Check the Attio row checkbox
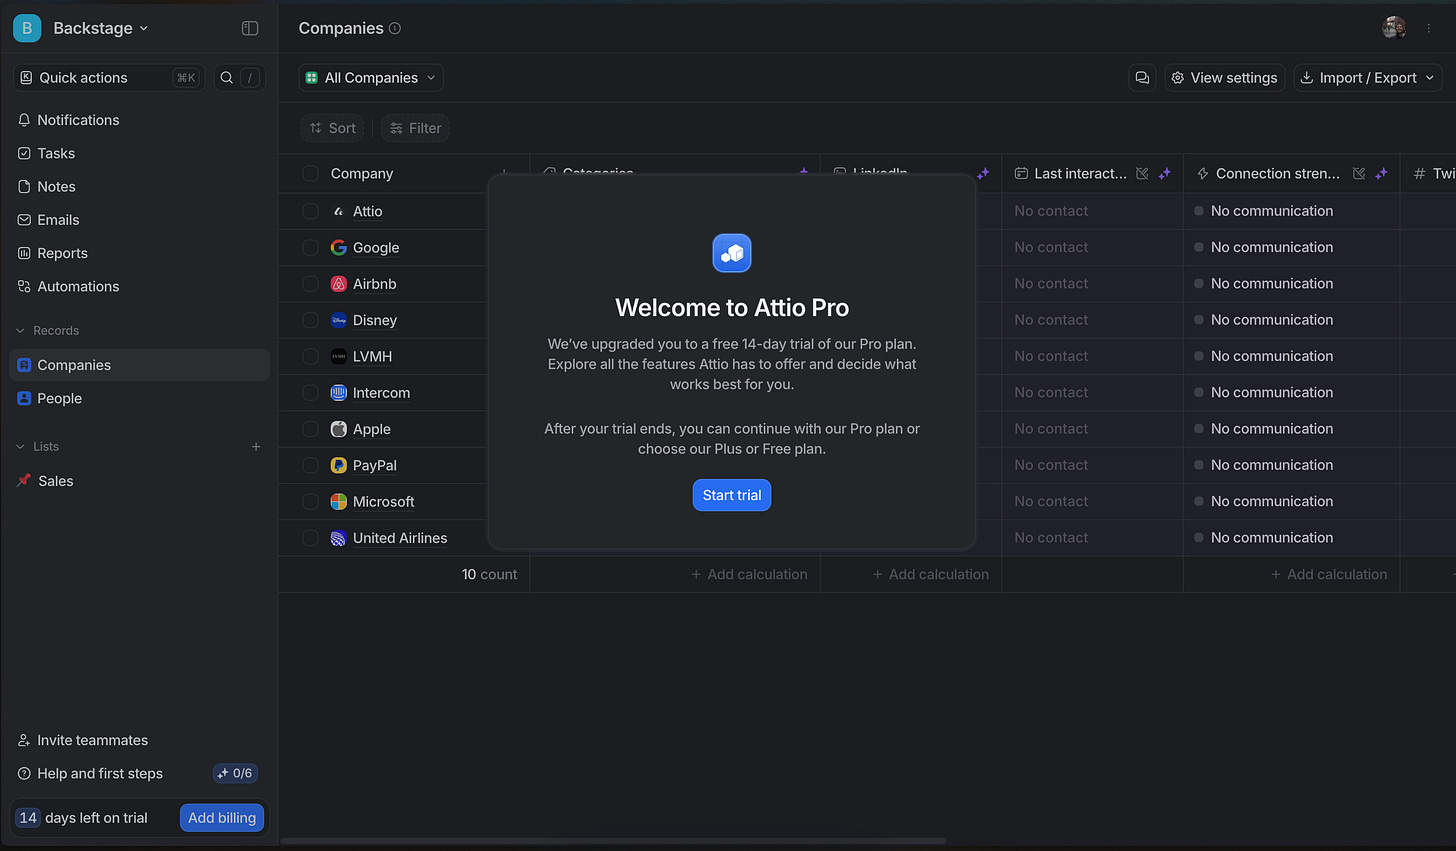The height and width of the screenshot is (851, 1456). pyautogui.click(x=311, y=211)
